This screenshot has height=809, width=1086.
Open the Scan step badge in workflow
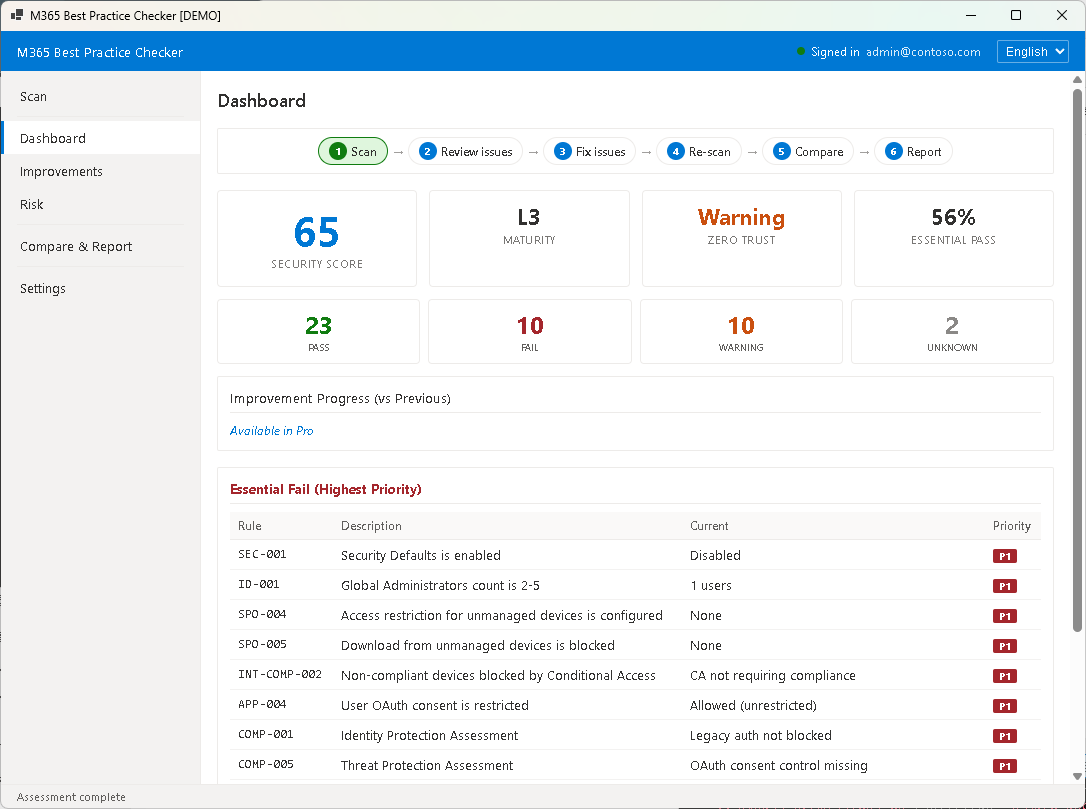point(353,151)
